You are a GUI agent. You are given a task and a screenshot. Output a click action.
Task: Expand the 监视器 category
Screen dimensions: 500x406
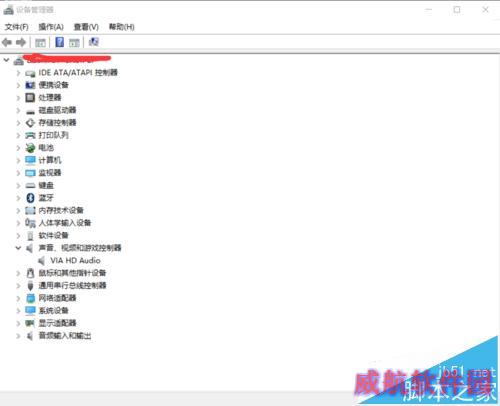(18, 173)
